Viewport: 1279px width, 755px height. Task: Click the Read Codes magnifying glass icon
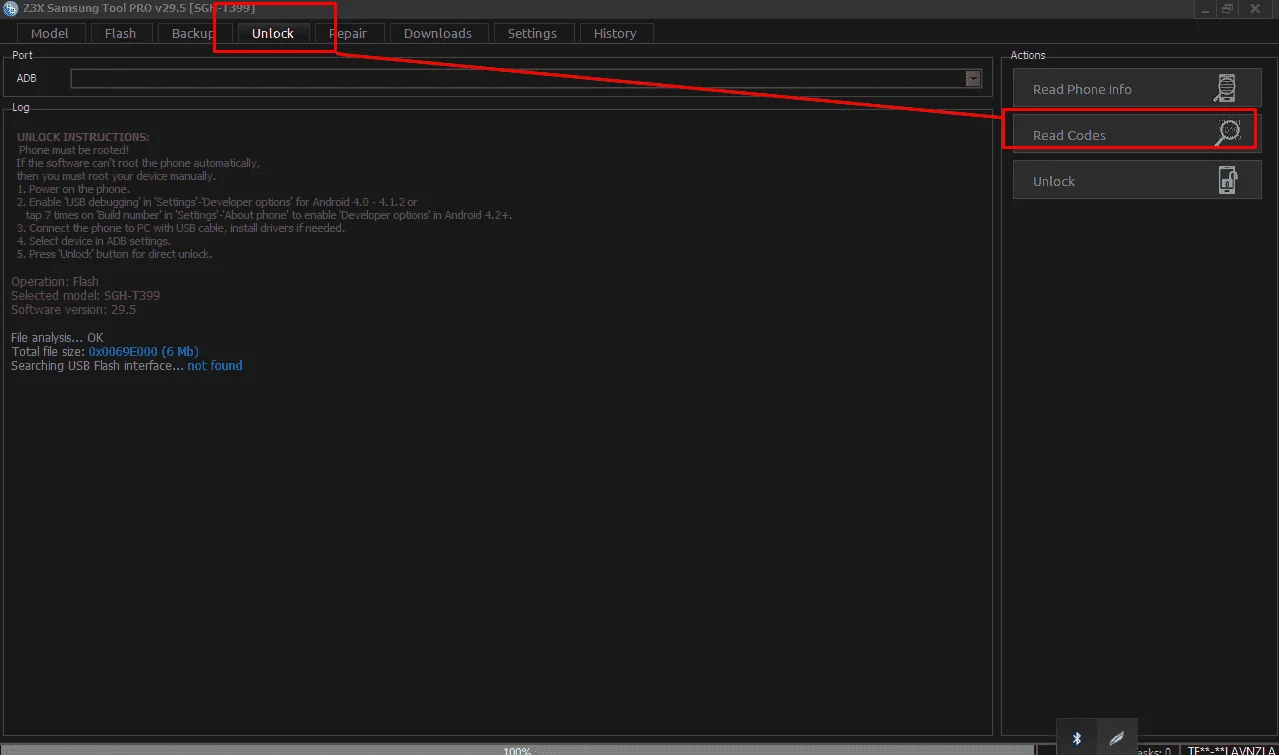(1227, 133)
